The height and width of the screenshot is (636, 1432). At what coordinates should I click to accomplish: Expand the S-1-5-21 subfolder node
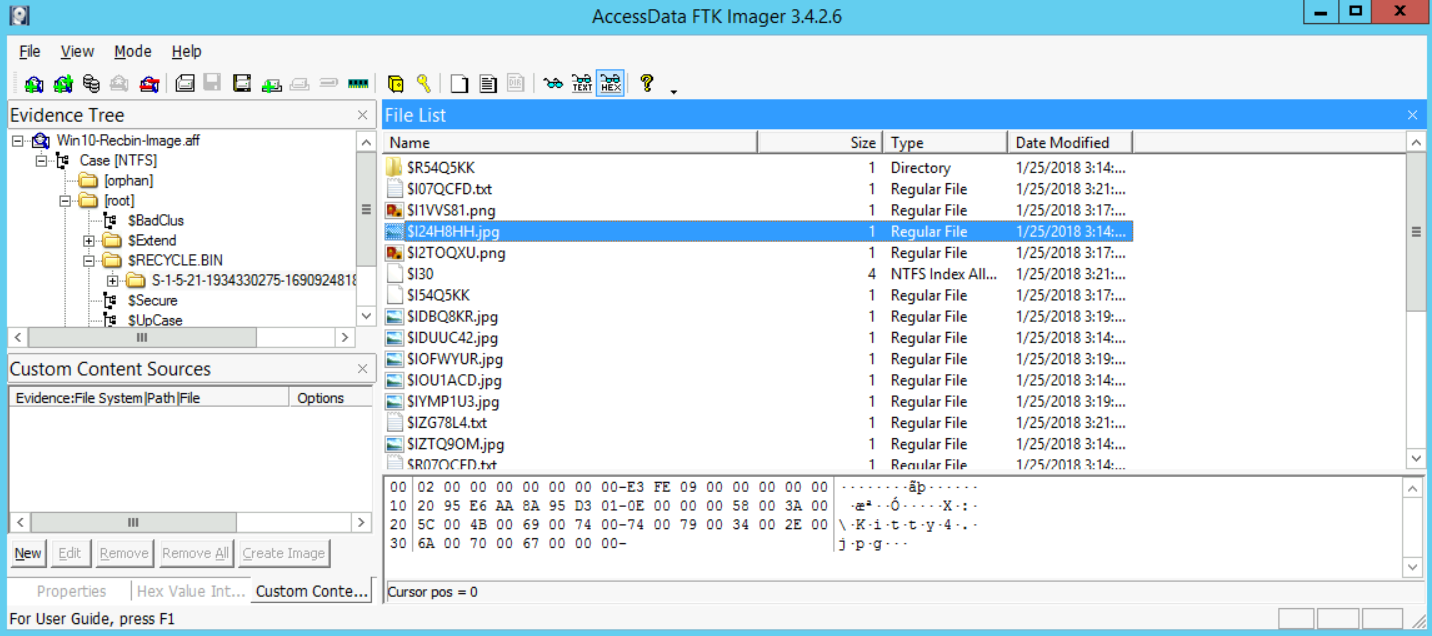113,281
